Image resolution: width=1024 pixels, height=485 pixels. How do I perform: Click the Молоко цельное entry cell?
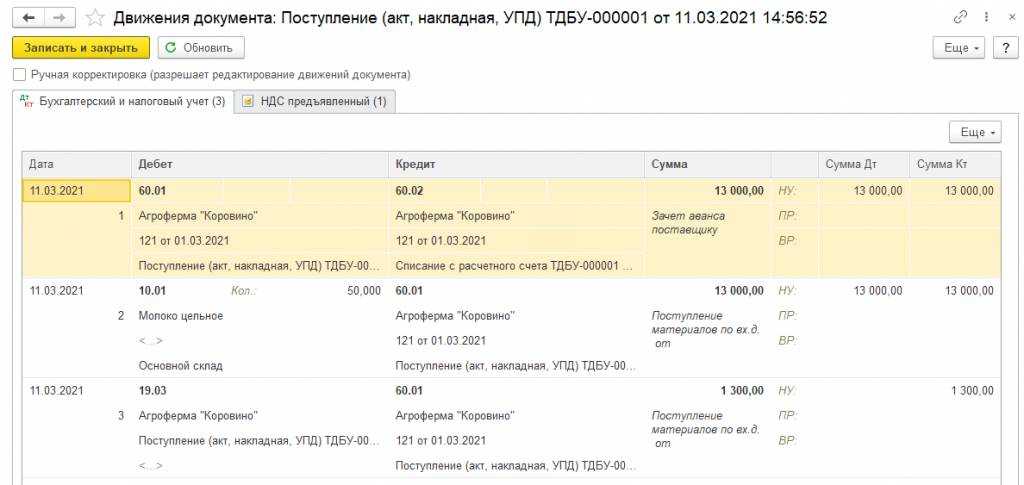[x=181, y=316]
